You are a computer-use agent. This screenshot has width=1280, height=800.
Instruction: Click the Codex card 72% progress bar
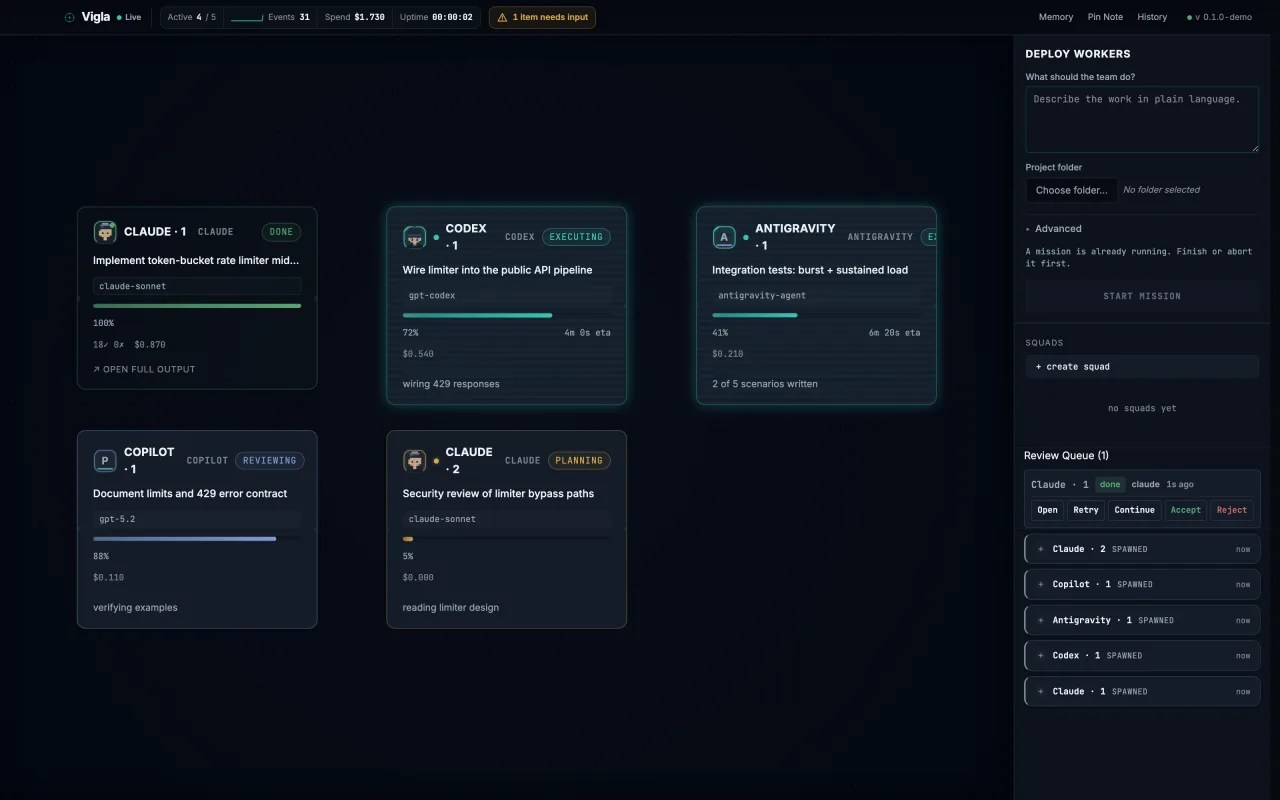point(506,315)
